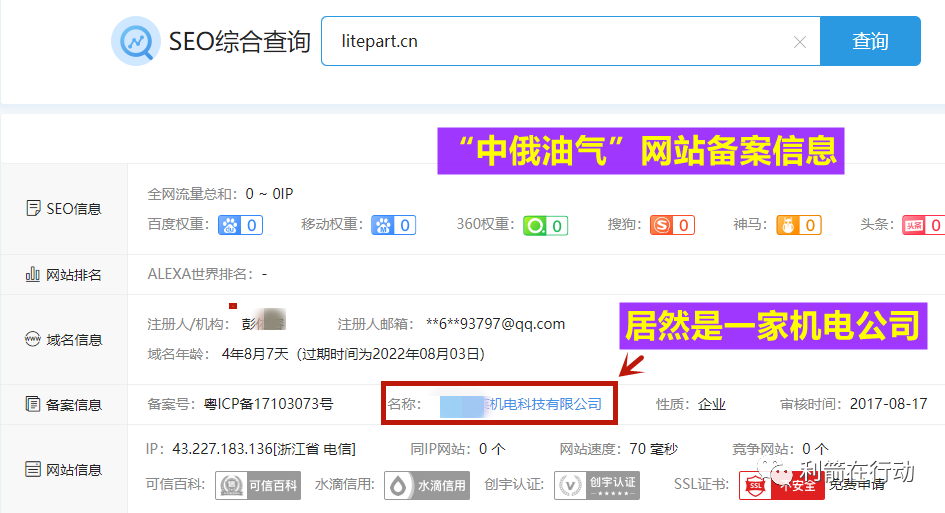Click the 注册人/机构 registrant name
This screenshot has height=513, width=945.
[x=263, y=323]
